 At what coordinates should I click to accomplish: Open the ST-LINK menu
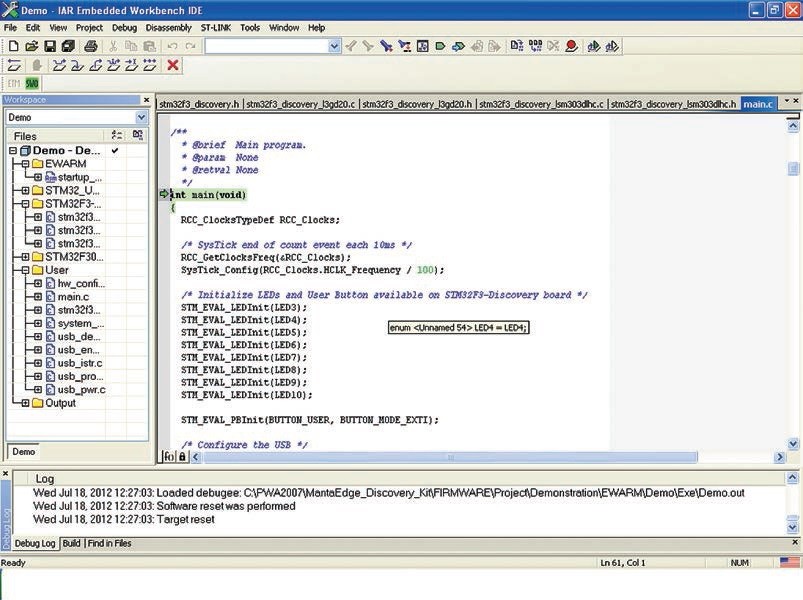click(x=216, y=28)
